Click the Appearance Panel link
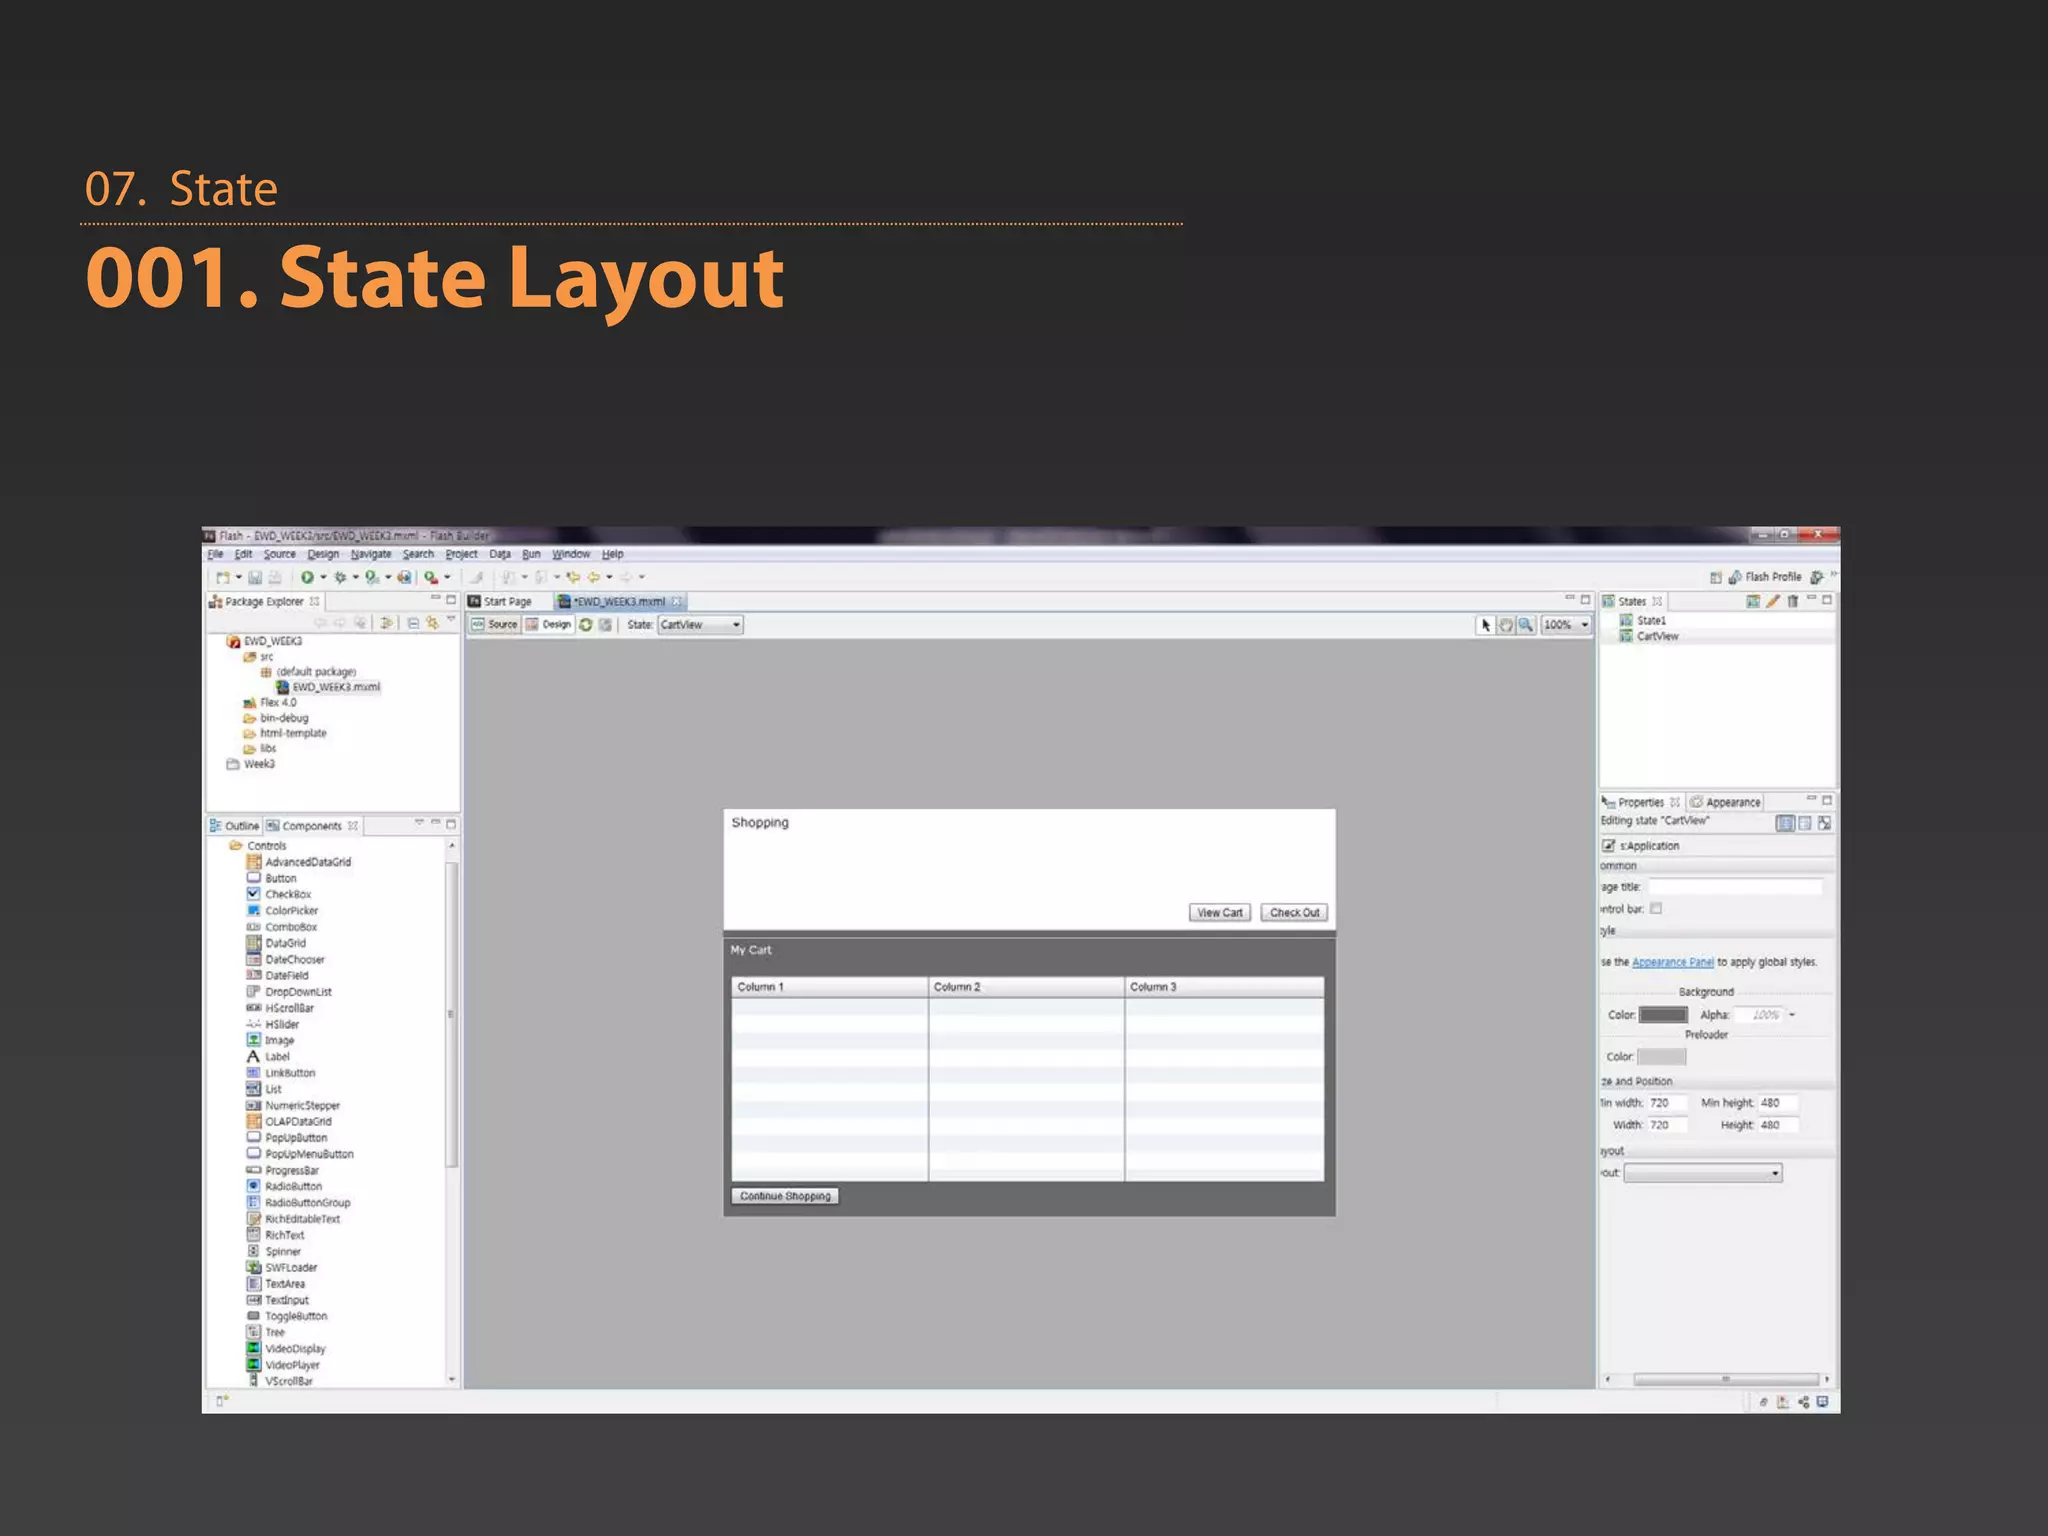Image resolution: width=2048 pixels, height=1536 pixels. (x=1673, y=963)
